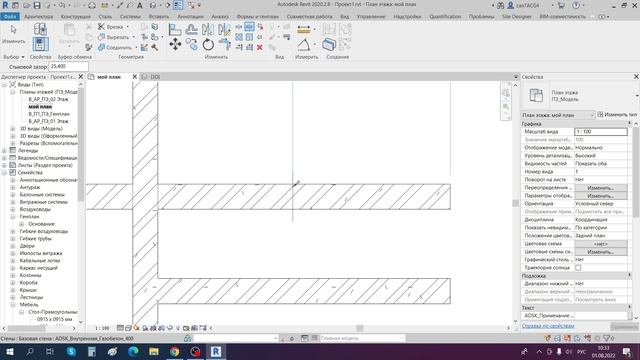Click the Text 'A' icon in quick access toolbar
This screenshot has width=640, height=360.
[140, 5]
